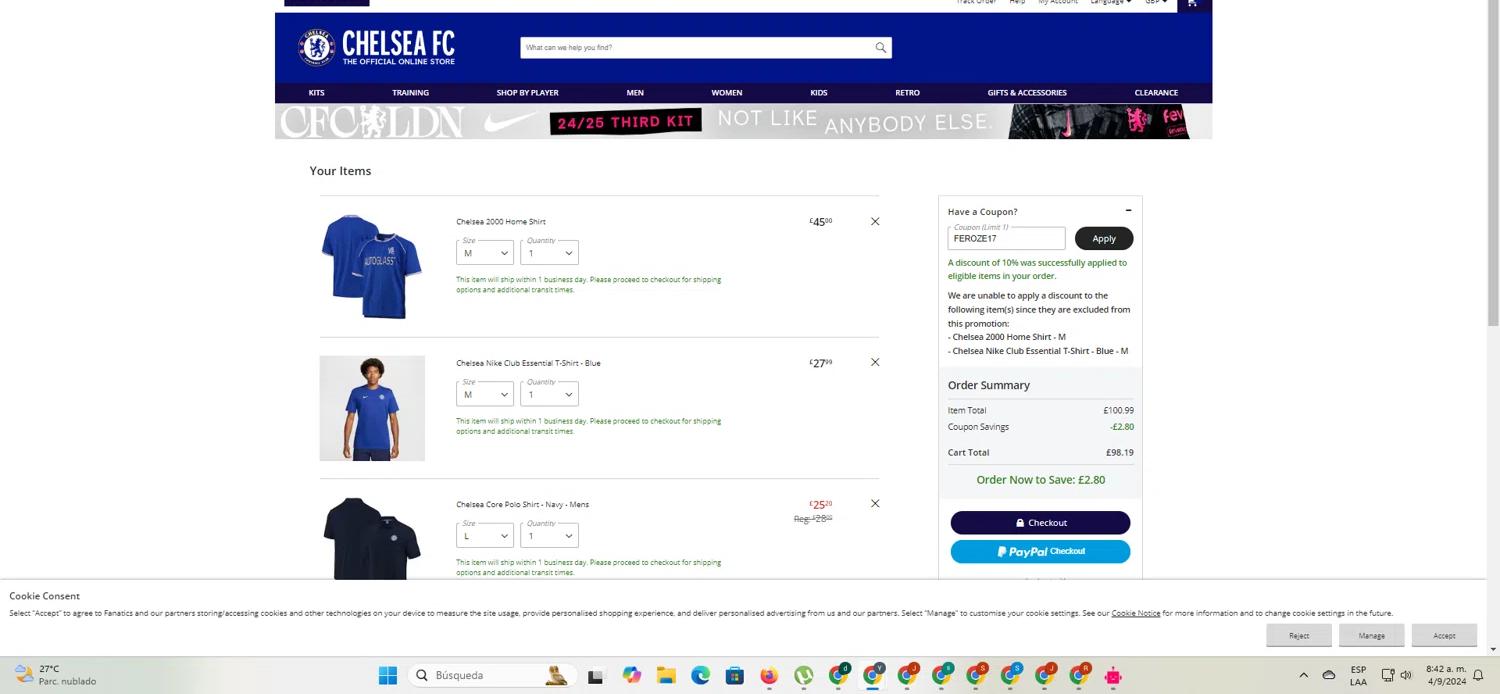Open the KITS menu
Image resolution: width=1500 pixels, height=694 pixels.
316,92
